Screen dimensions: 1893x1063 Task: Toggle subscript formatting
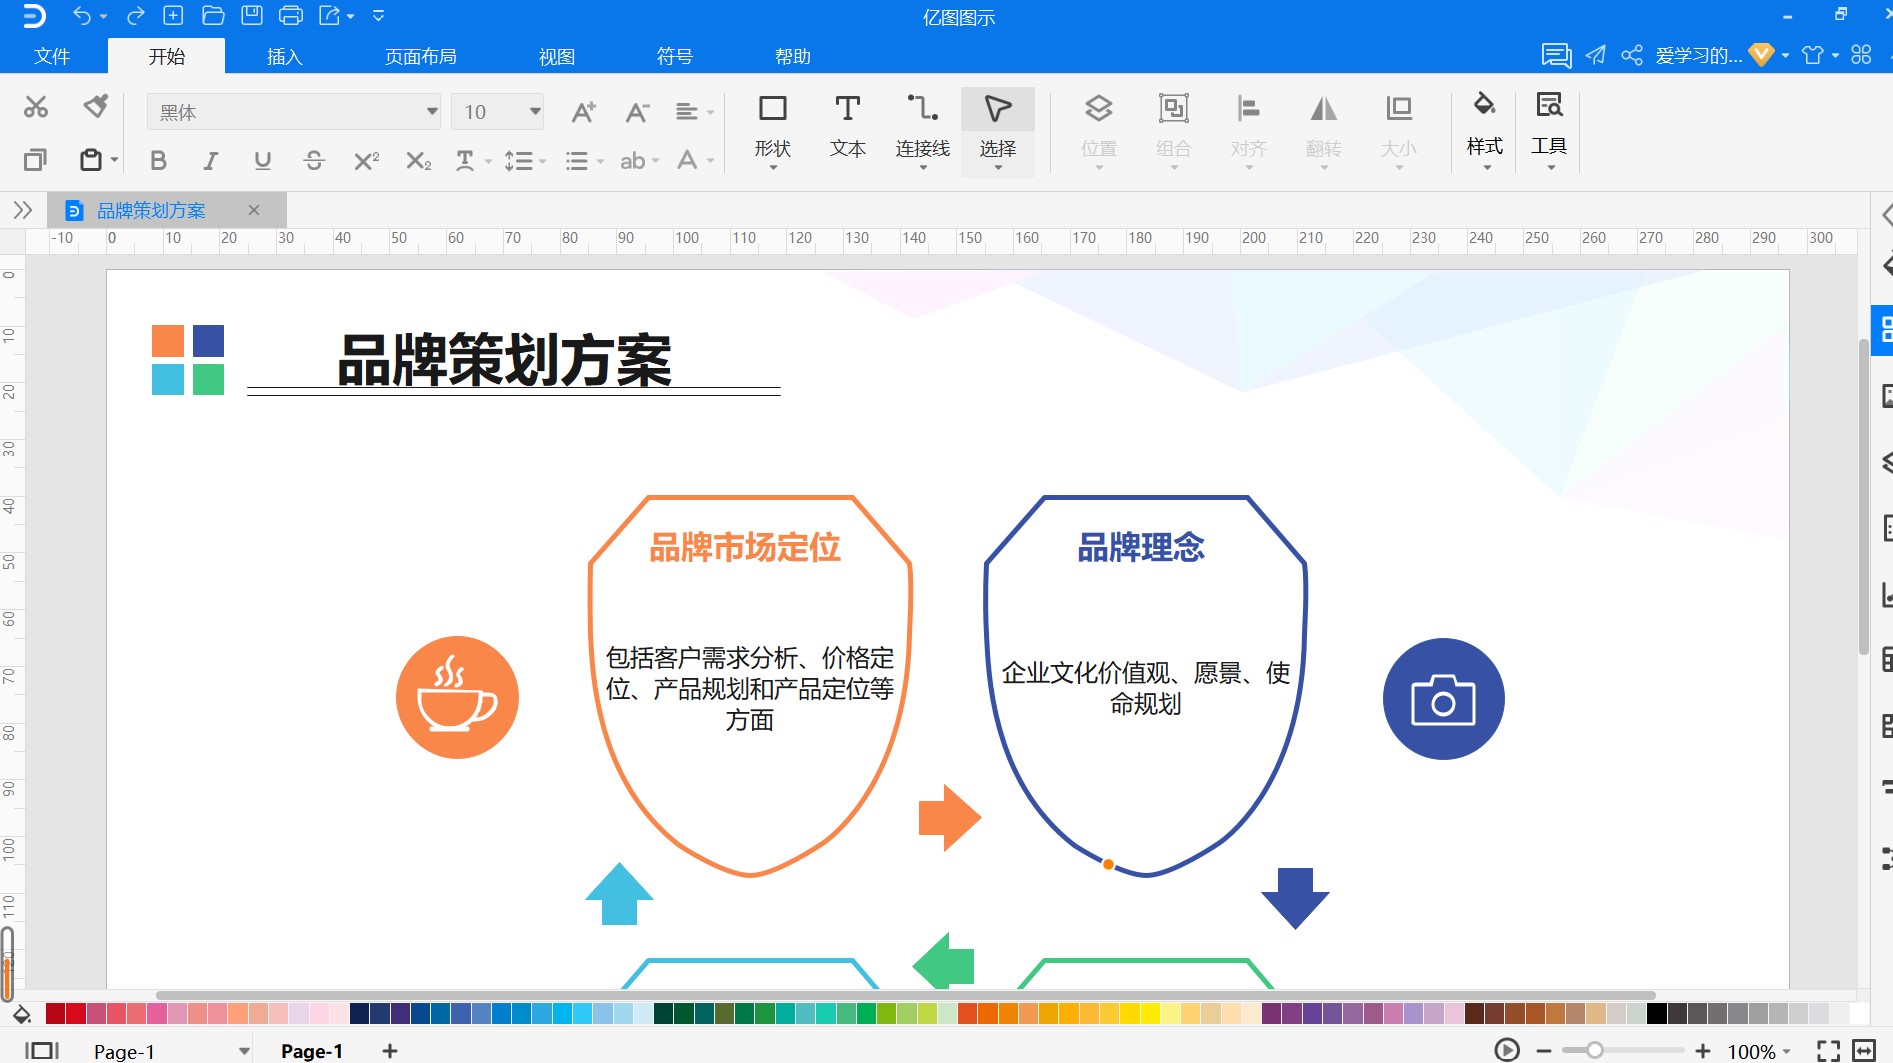[418, 160]
